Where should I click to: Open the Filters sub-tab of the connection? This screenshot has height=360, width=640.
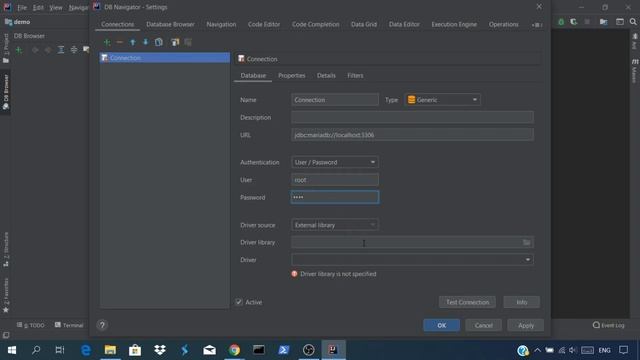355,76
